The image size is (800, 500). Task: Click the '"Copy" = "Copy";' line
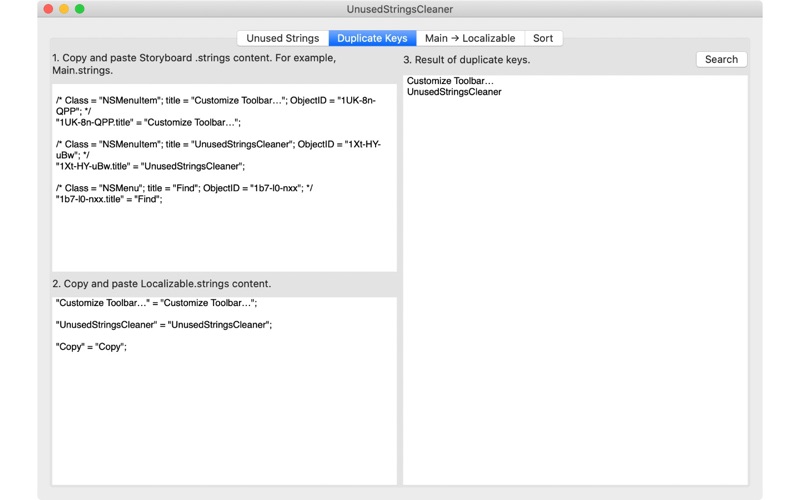[x=91, y=346]
